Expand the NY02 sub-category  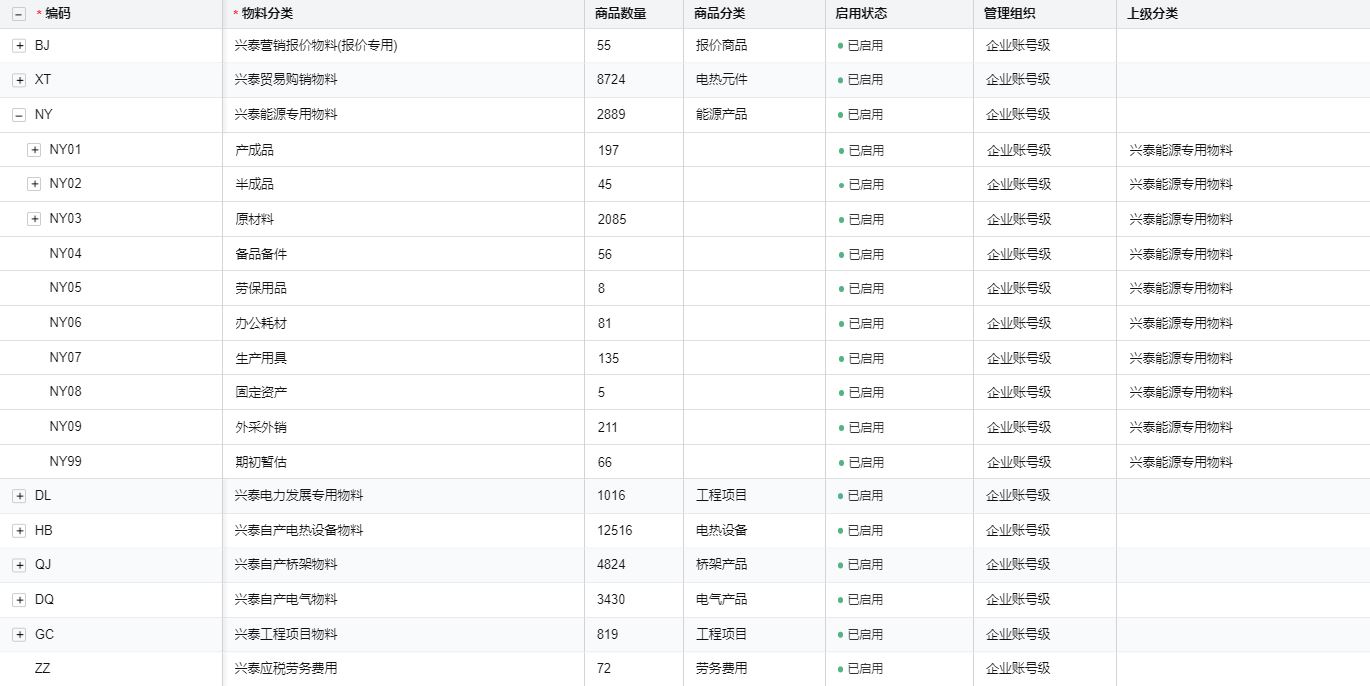(x=34, y=184)
